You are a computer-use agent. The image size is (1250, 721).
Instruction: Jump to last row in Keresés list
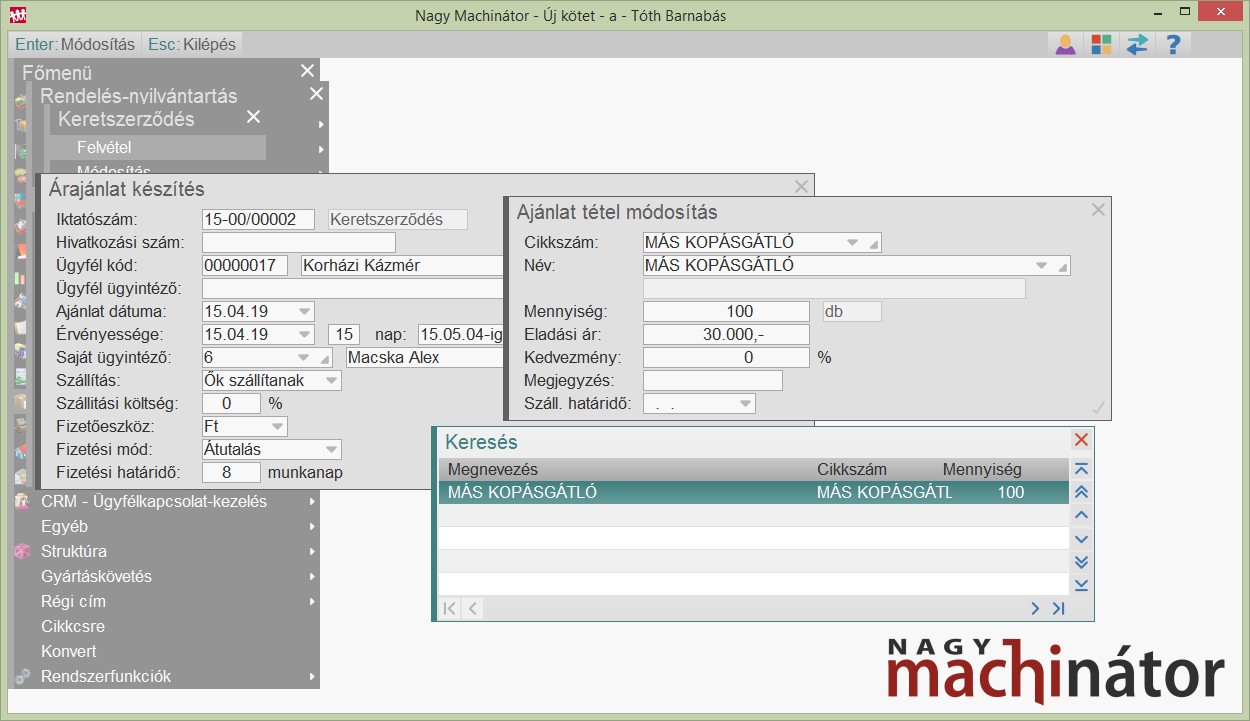click(x=1081, y=585)
